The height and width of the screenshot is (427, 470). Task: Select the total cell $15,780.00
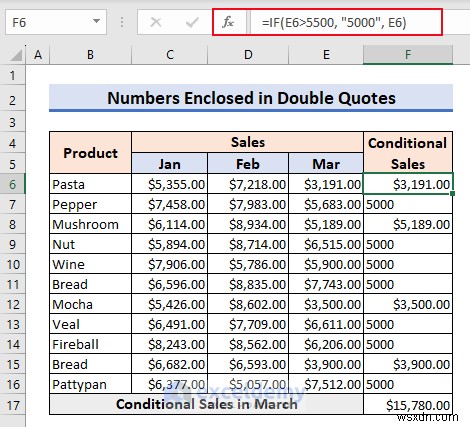(x=408, y=405)
